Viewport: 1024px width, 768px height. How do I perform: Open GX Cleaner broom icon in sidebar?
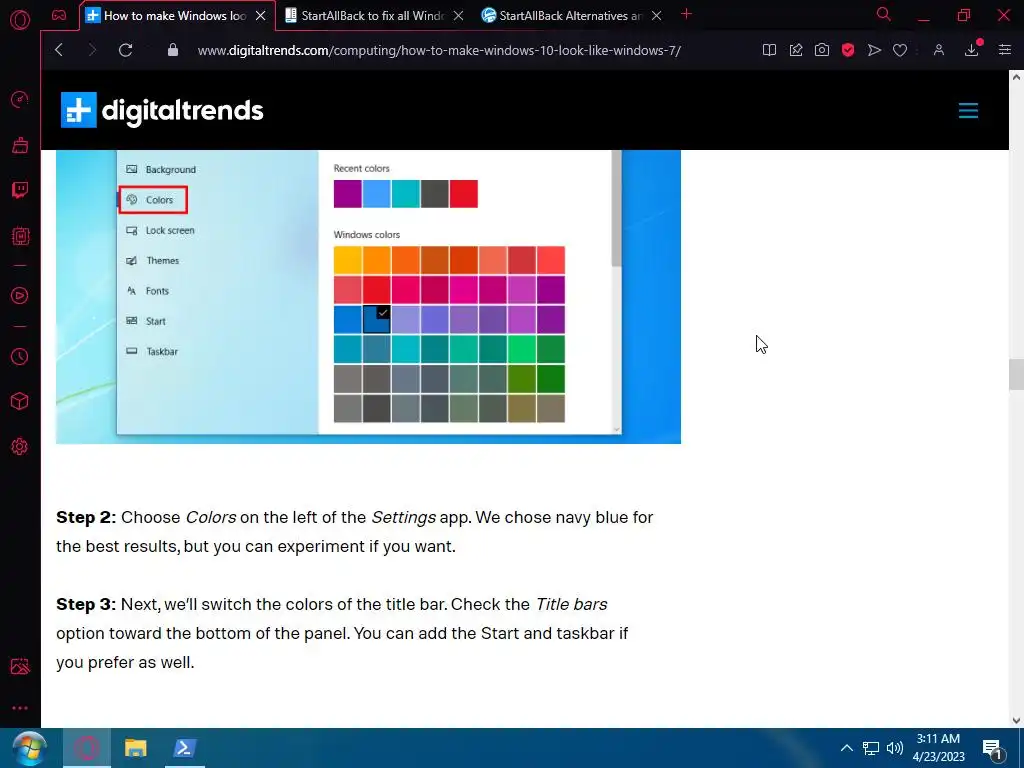click(20, 144)
